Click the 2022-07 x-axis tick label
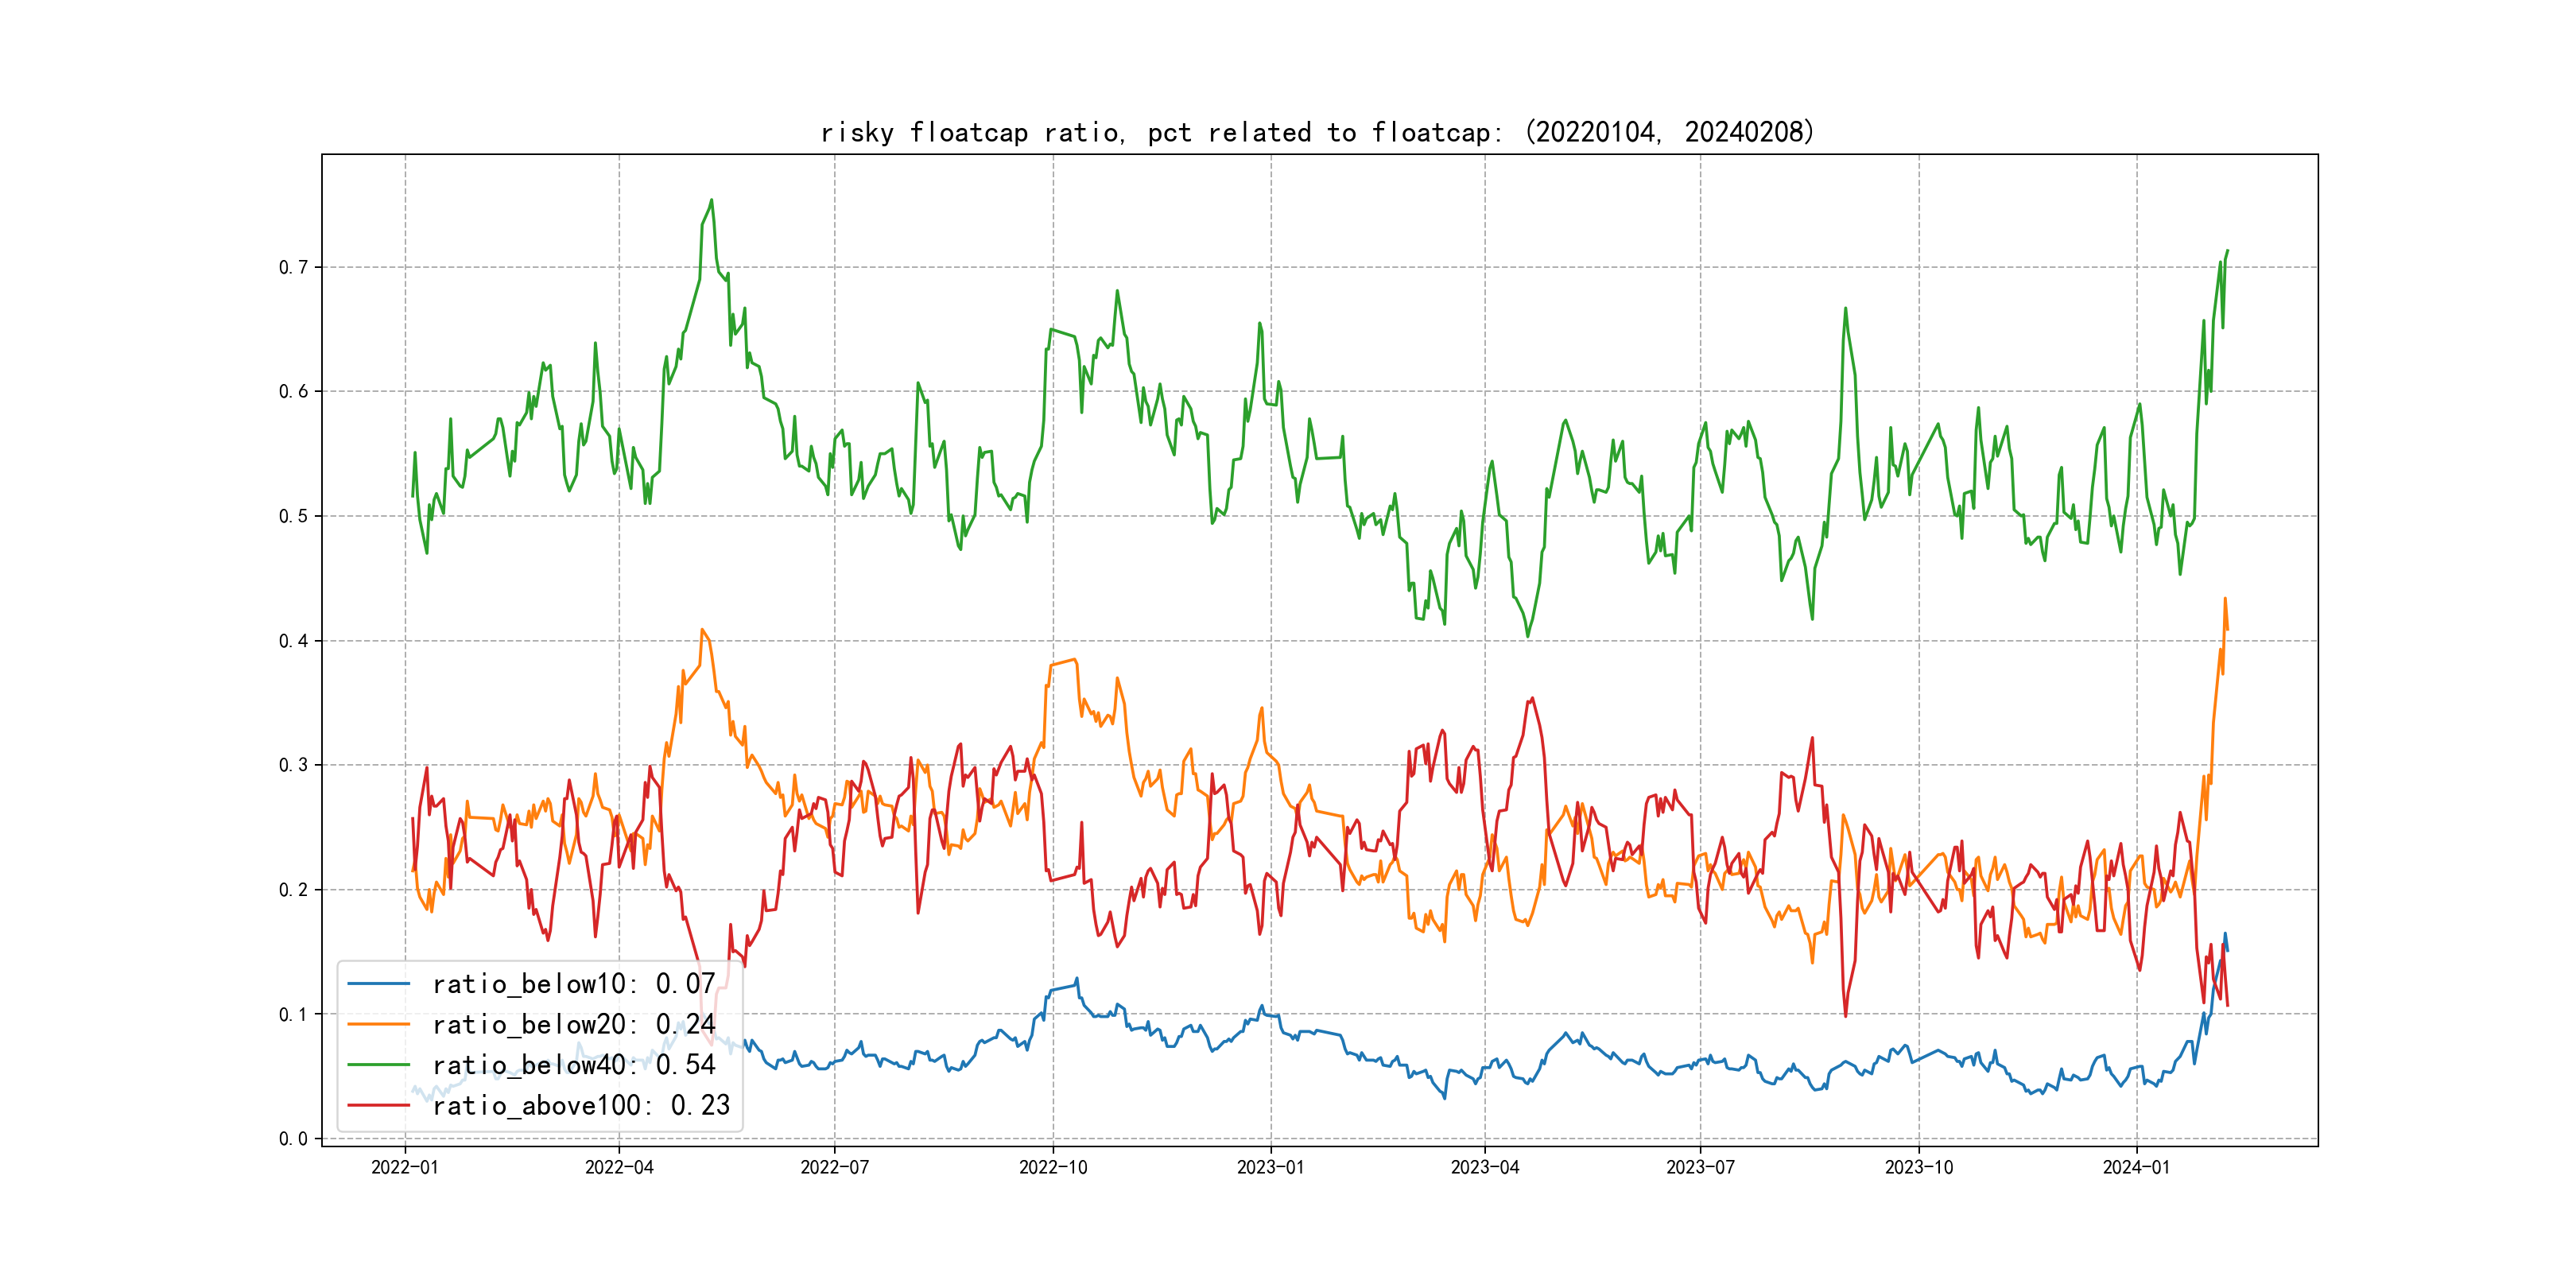 click(834, 1167)
